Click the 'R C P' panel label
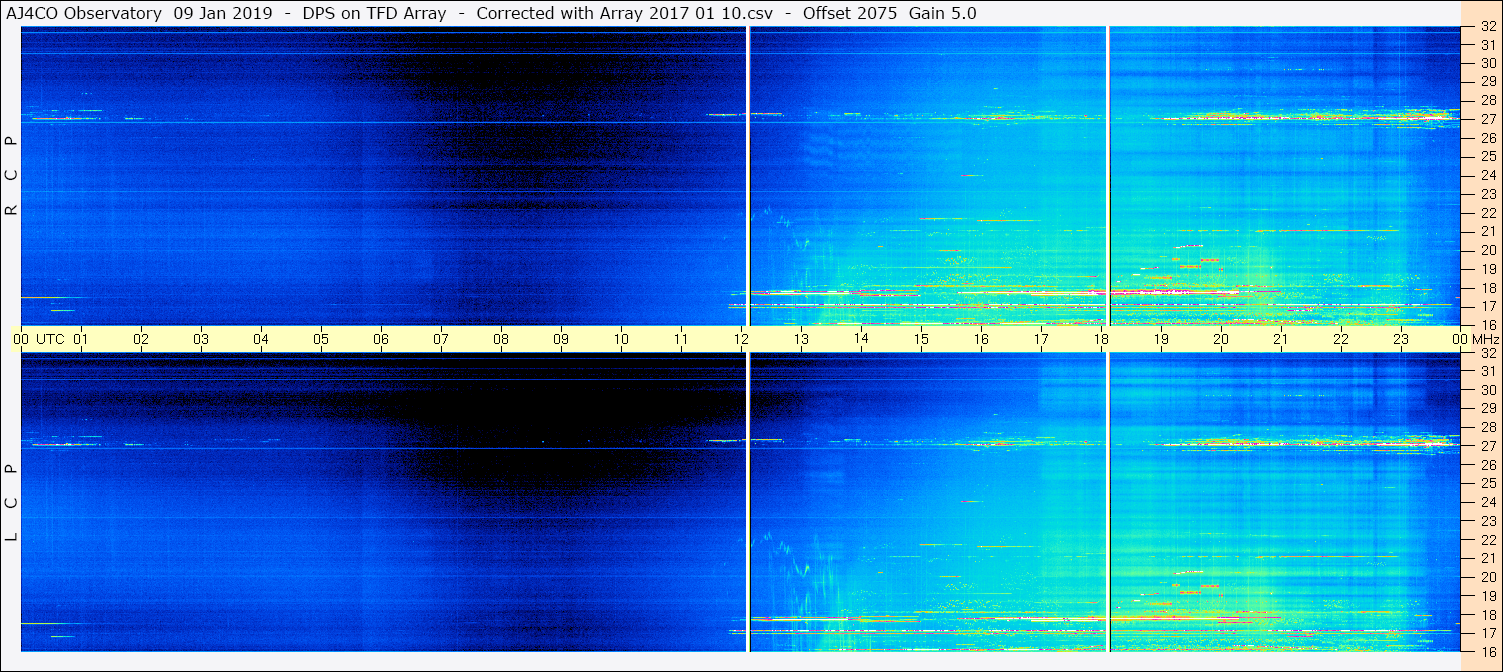 click(12, 176)
